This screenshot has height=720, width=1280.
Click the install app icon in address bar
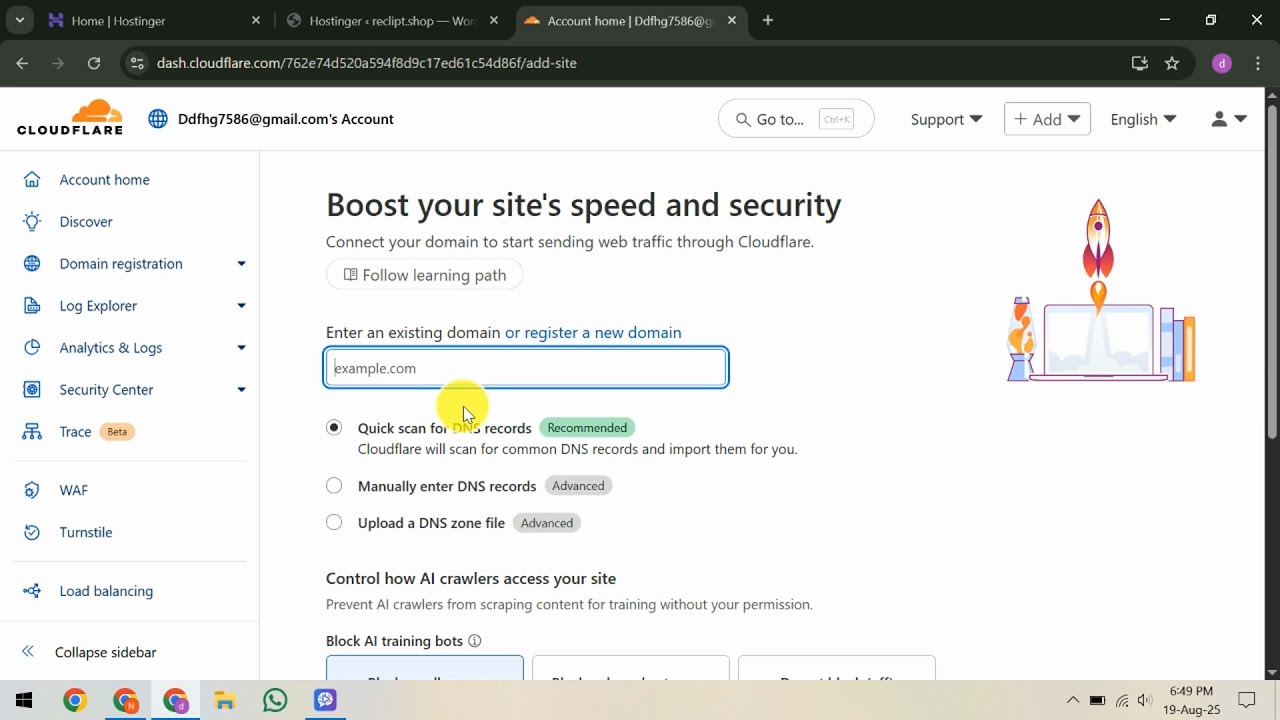tap(1139, 63)
